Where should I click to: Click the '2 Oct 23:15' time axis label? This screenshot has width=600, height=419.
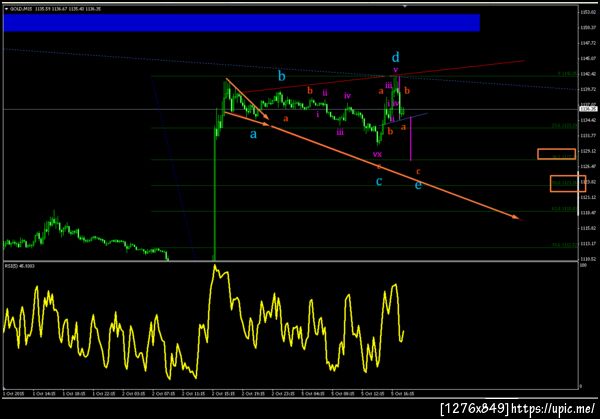coord(283,393)
